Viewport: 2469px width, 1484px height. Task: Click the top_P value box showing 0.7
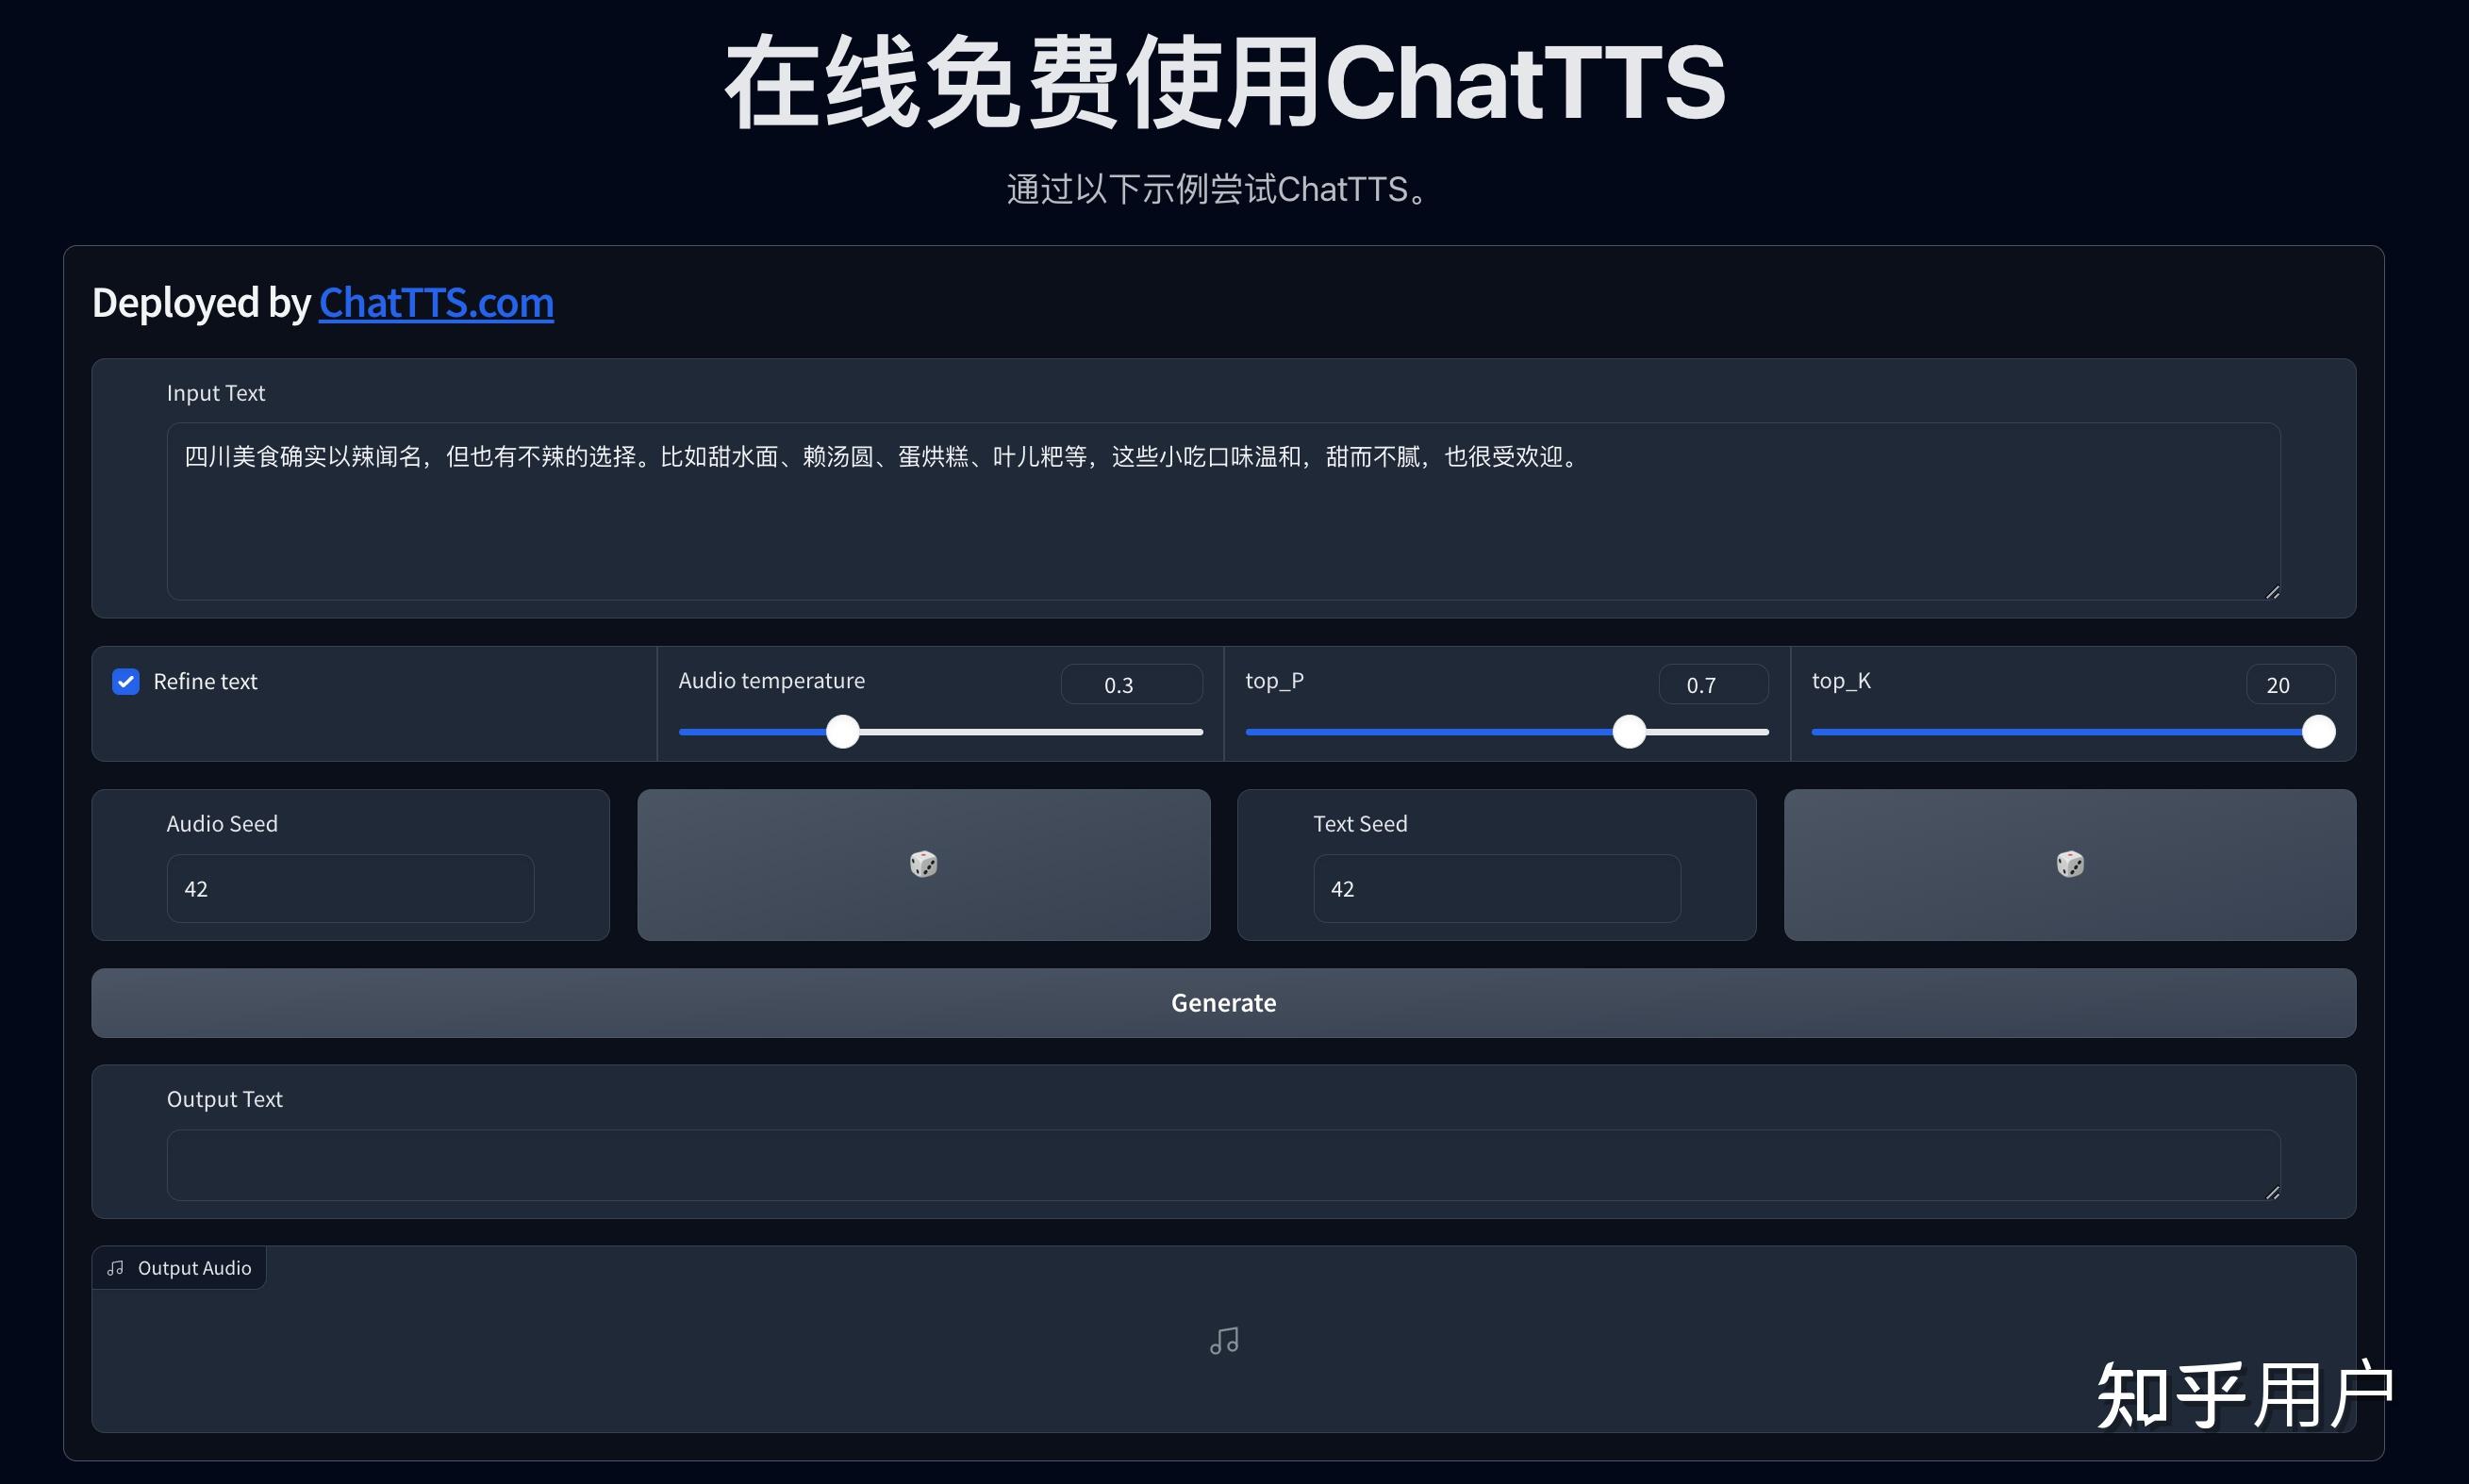pyautogui.click(x=1713, y=684)
